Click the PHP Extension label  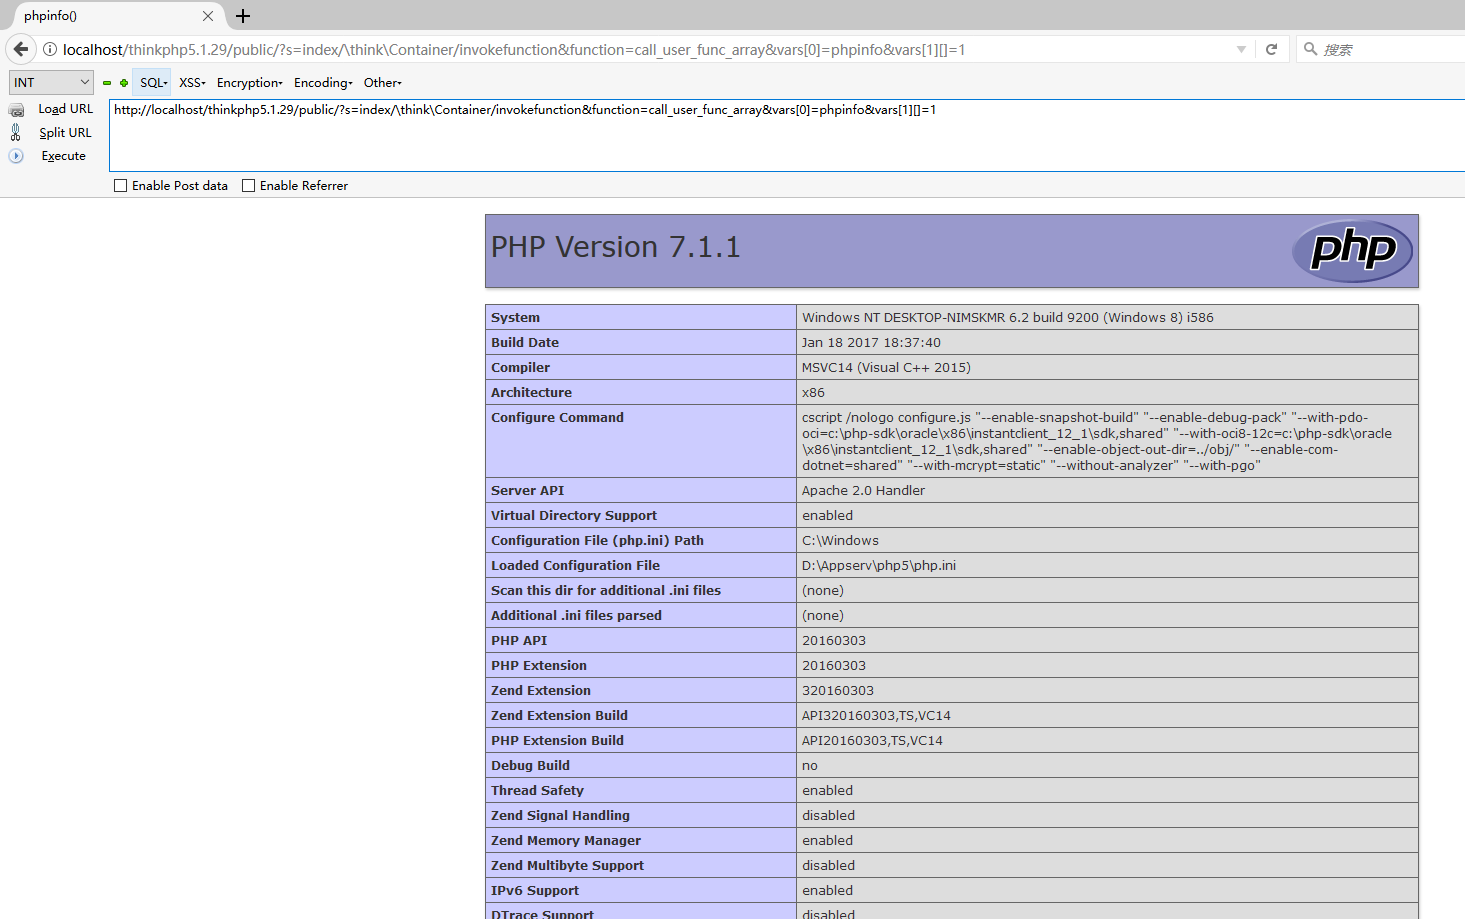point(539,666)
